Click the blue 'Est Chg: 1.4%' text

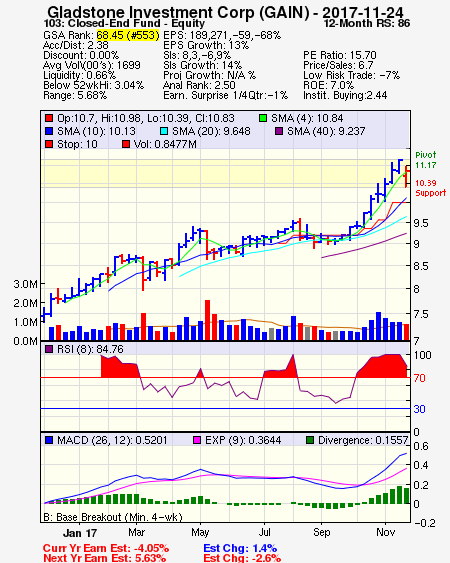coord(240,548)
